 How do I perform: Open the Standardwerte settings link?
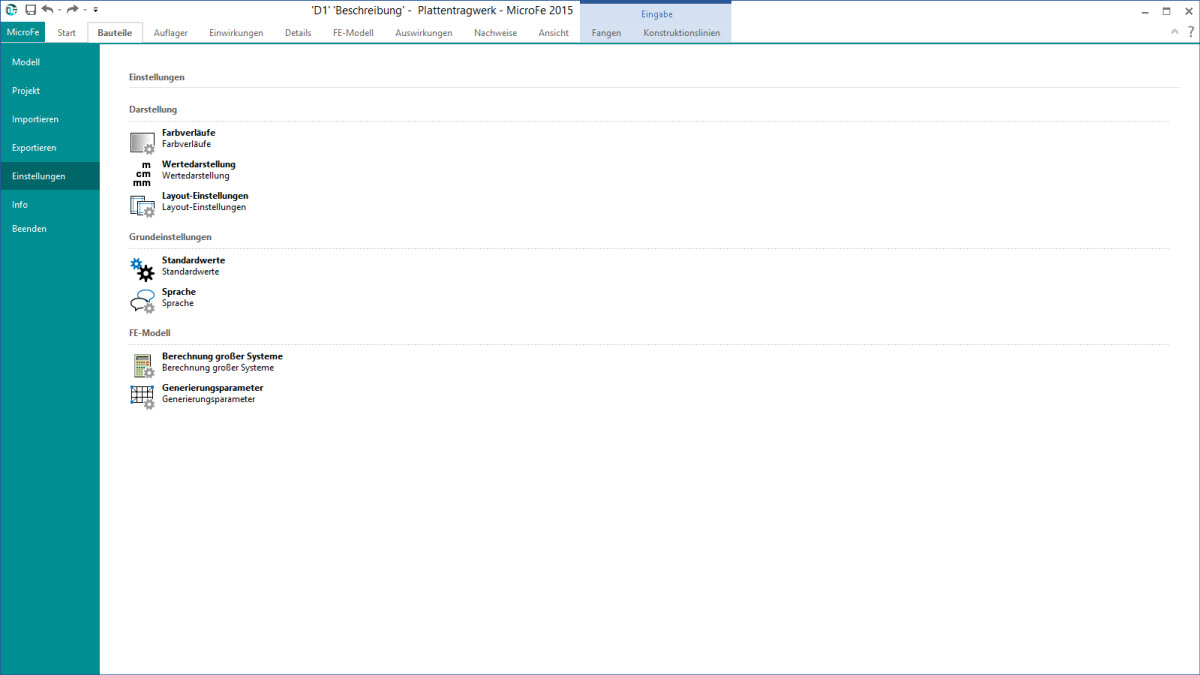[x=193, y=260]
